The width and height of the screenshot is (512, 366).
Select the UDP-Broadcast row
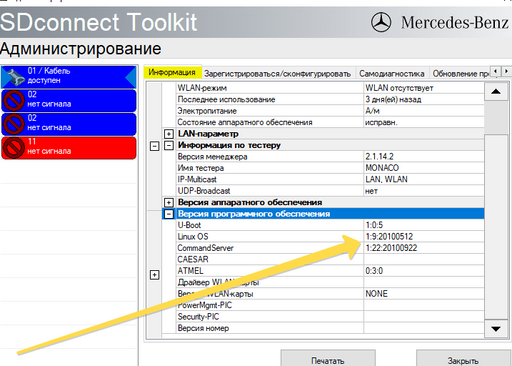point(330,191)
